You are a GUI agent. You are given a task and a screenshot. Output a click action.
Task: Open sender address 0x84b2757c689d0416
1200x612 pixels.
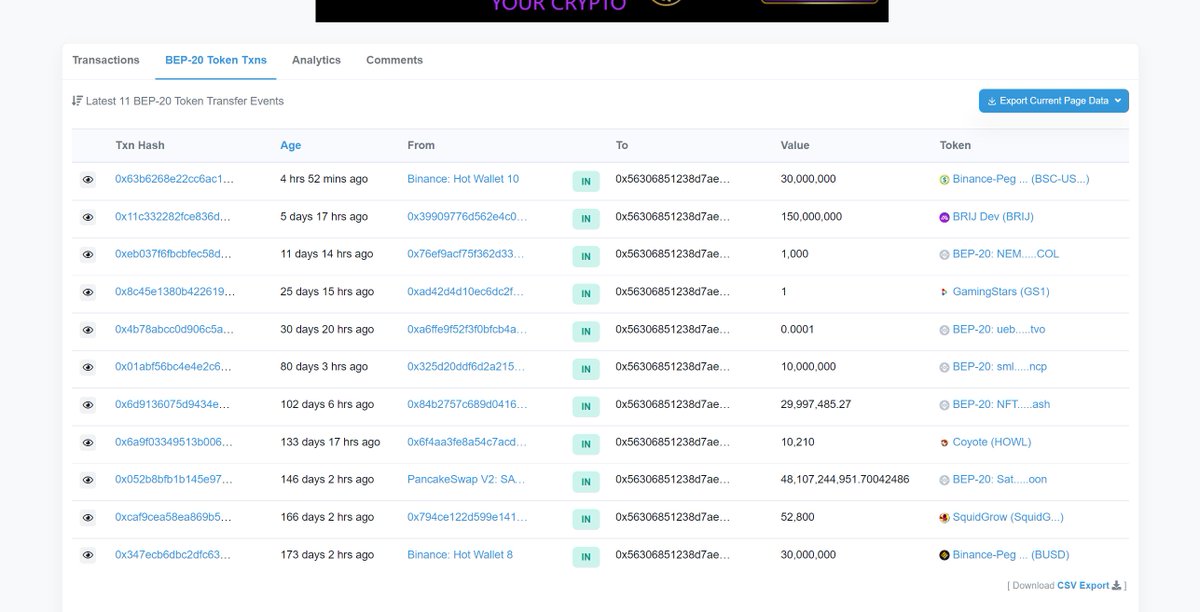pos(467,404)
